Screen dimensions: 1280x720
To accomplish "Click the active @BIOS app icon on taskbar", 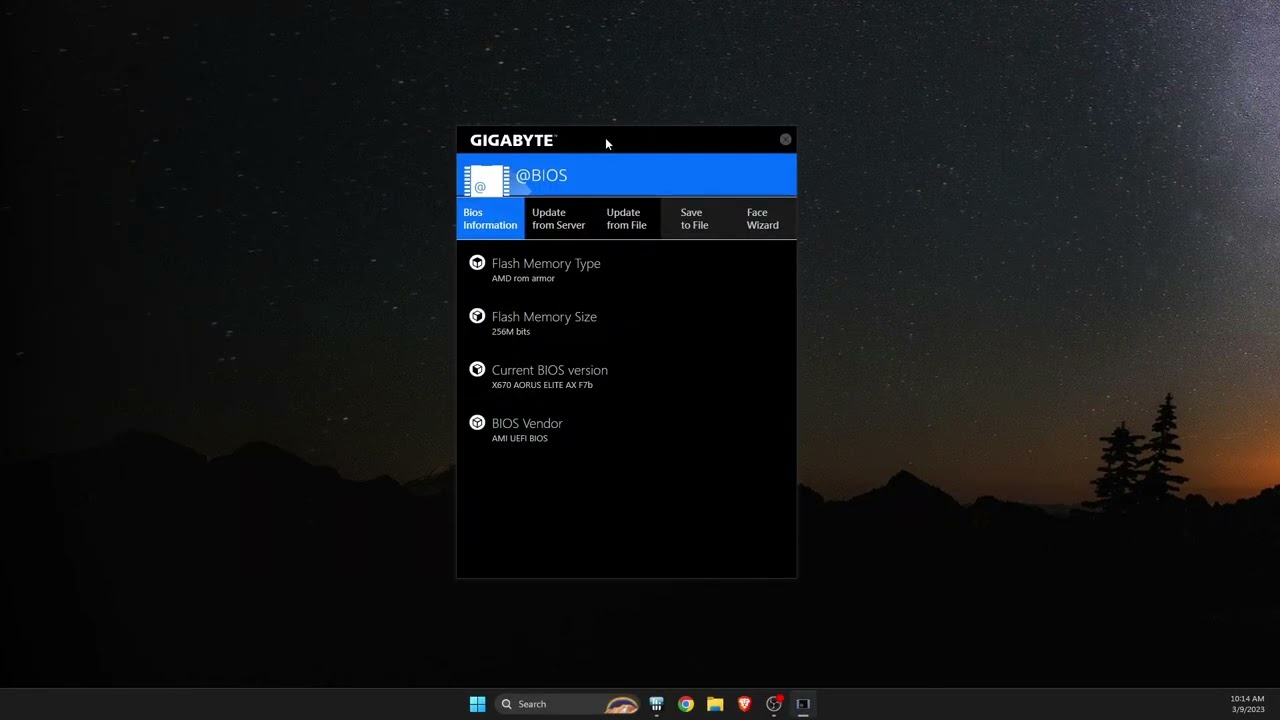I will (803, 704).
